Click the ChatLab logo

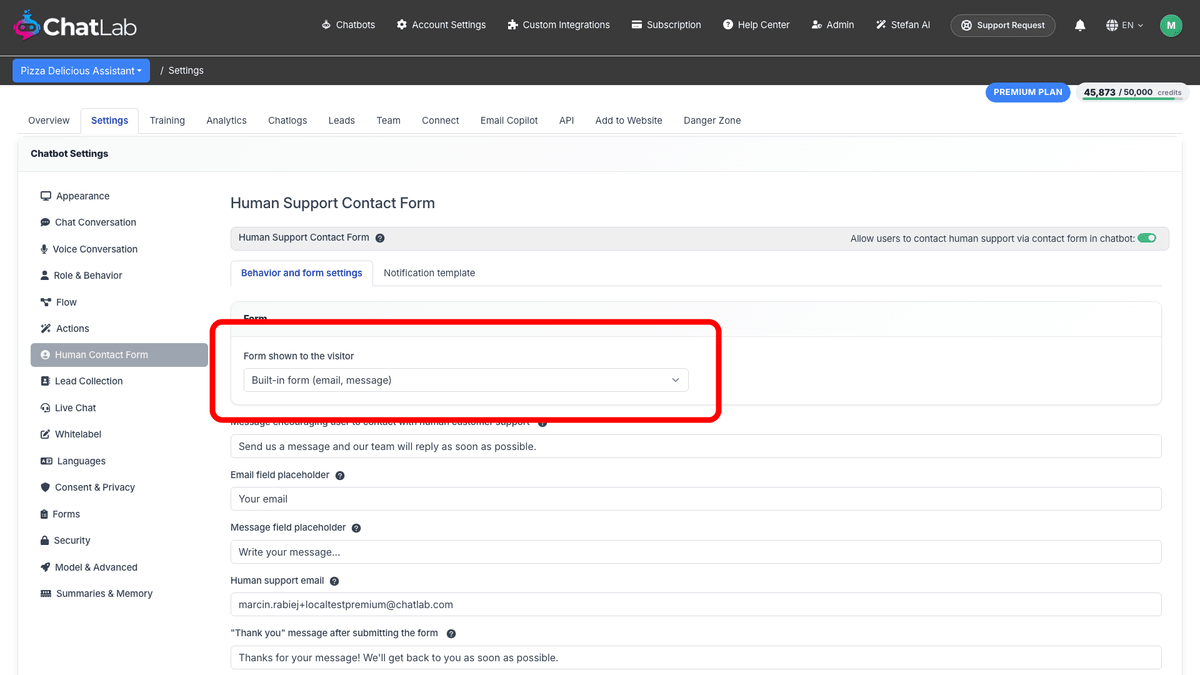click(75, 25)
